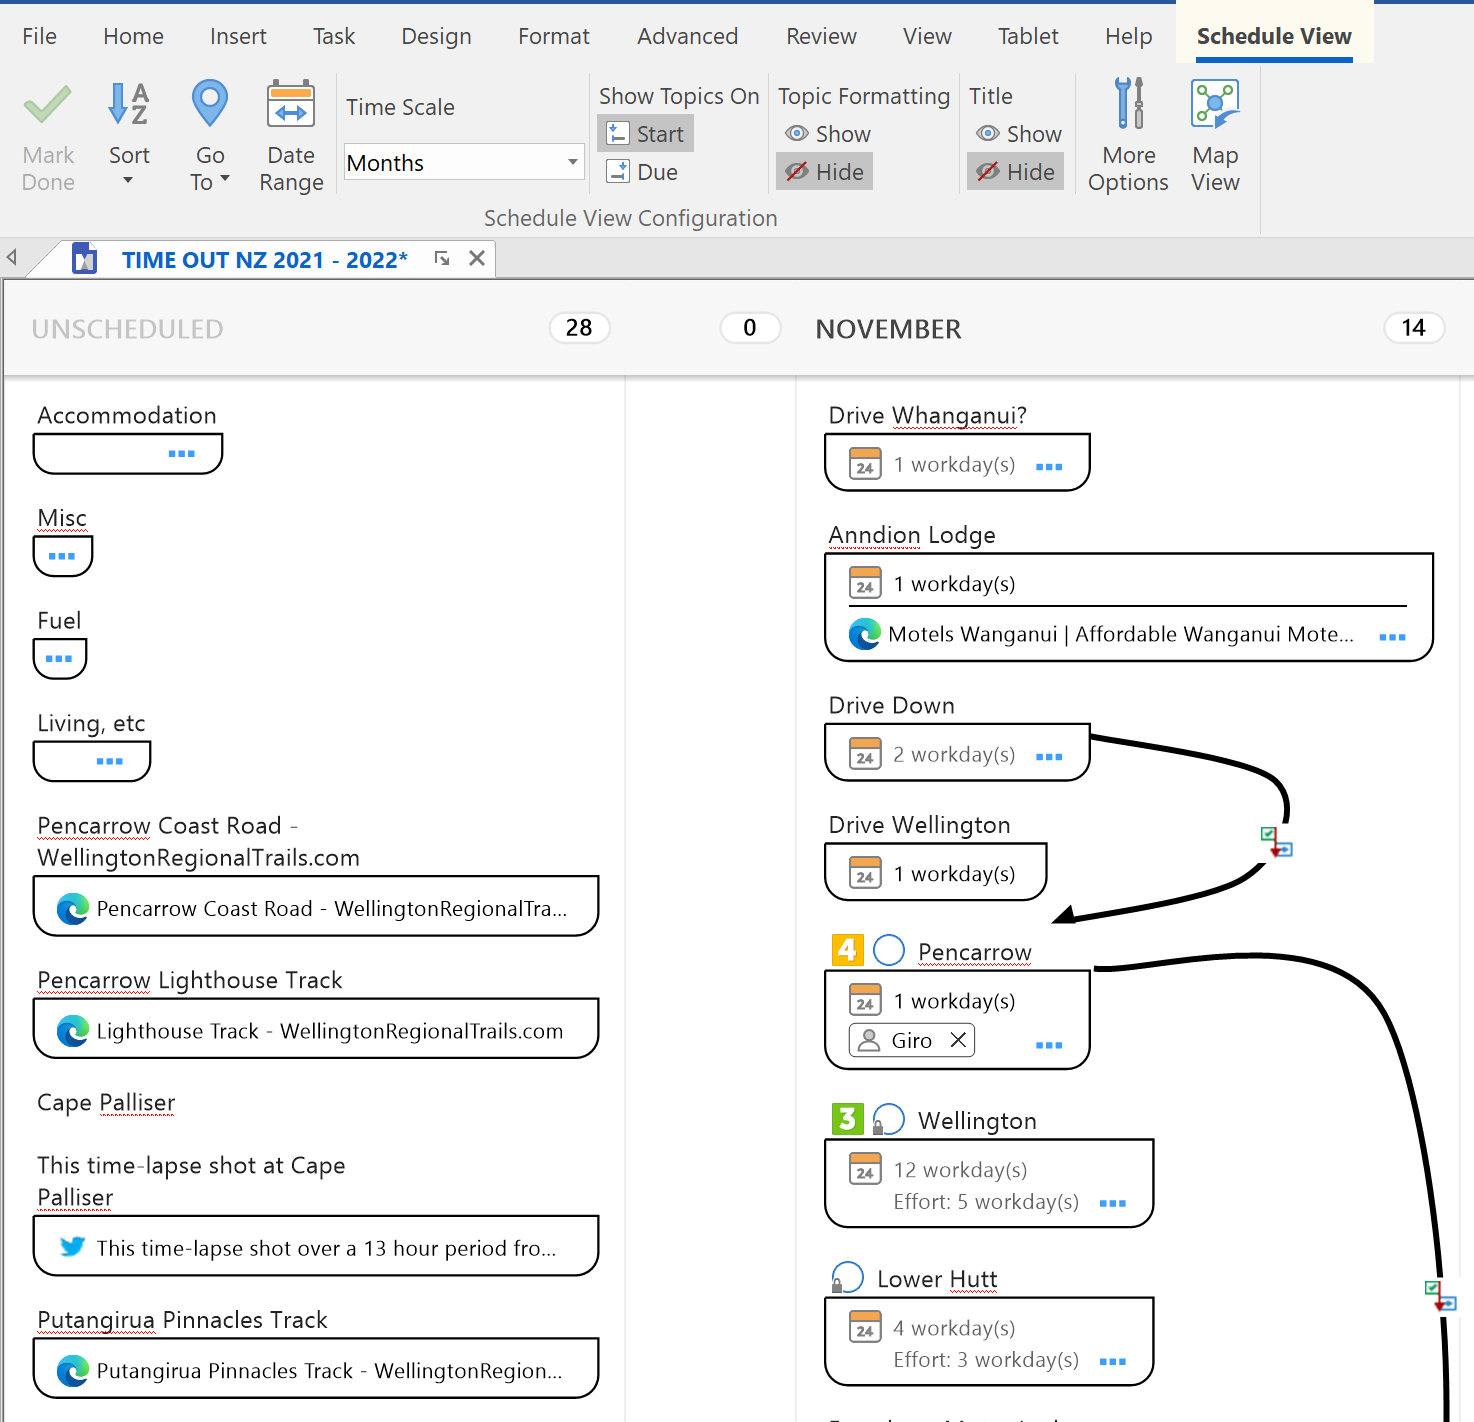The width and height of the screenshot is (1474, 1422).
Task: Close the TIME OUT NZ 2021 - 2022 tab
Action: (477, 258)
